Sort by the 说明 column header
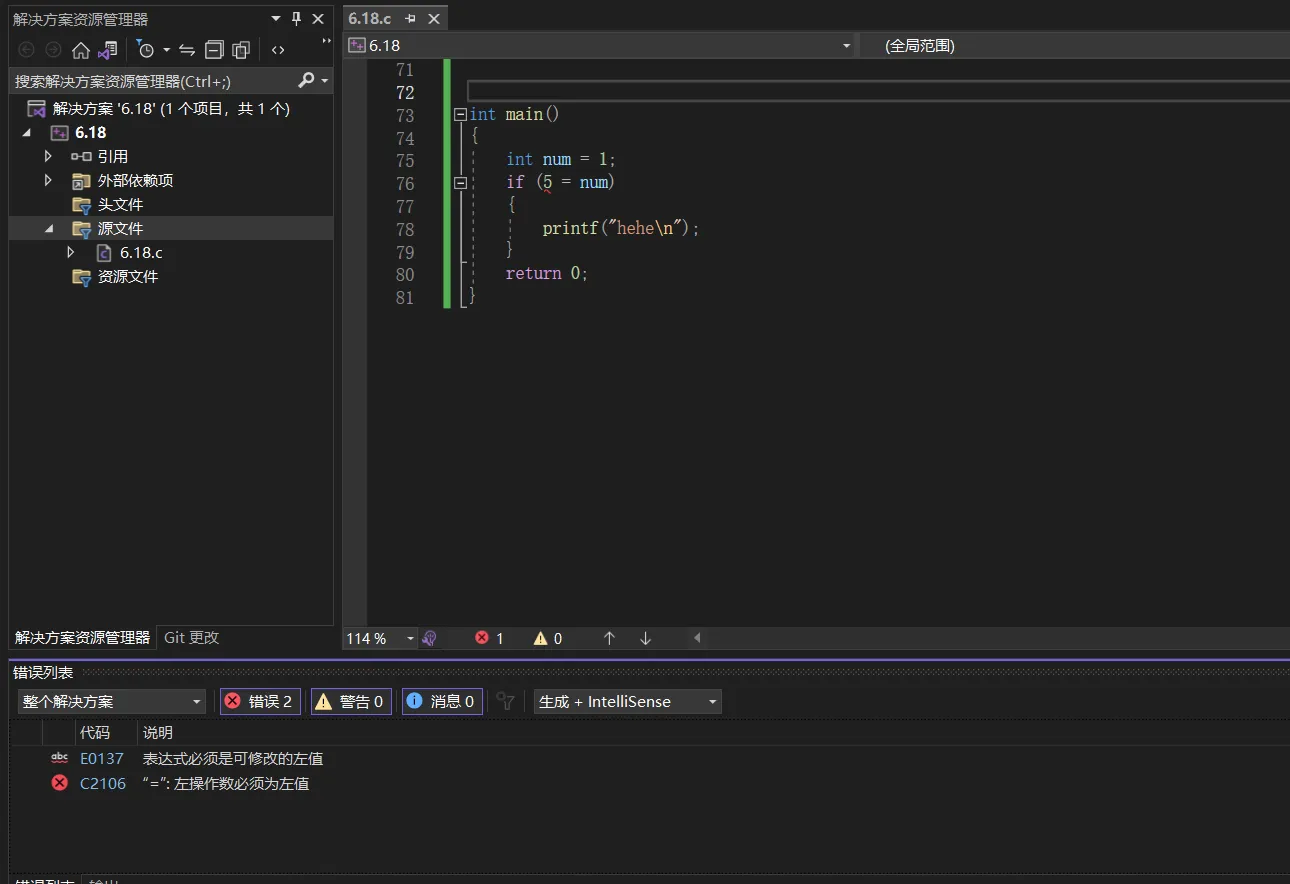The image size is (1290, 884). click(158, 733)
